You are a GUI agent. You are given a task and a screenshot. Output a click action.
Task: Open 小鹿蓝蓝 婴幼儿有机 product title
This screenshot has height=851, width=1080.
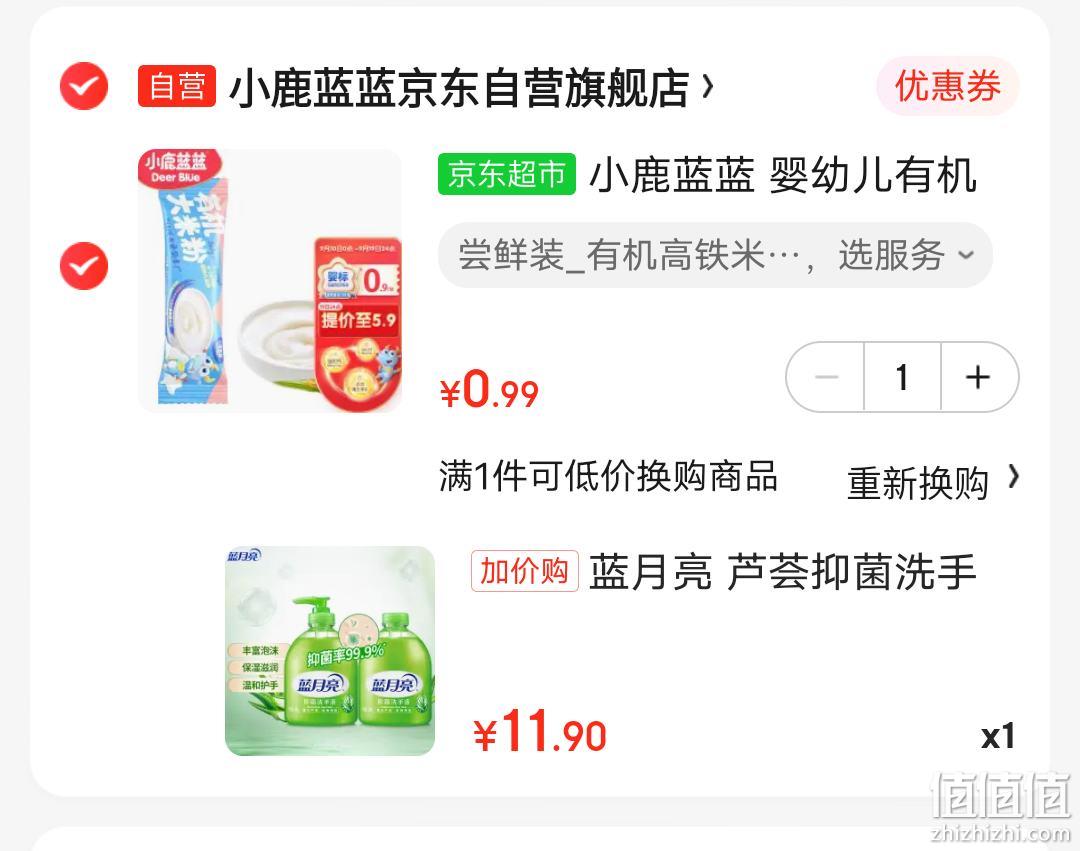pos(783,174)
